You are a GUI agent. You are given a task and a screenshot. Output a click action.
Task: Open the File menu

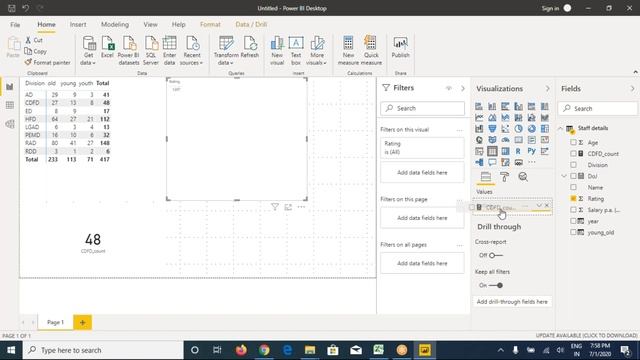pyautogui.click(x=15, y=24)
